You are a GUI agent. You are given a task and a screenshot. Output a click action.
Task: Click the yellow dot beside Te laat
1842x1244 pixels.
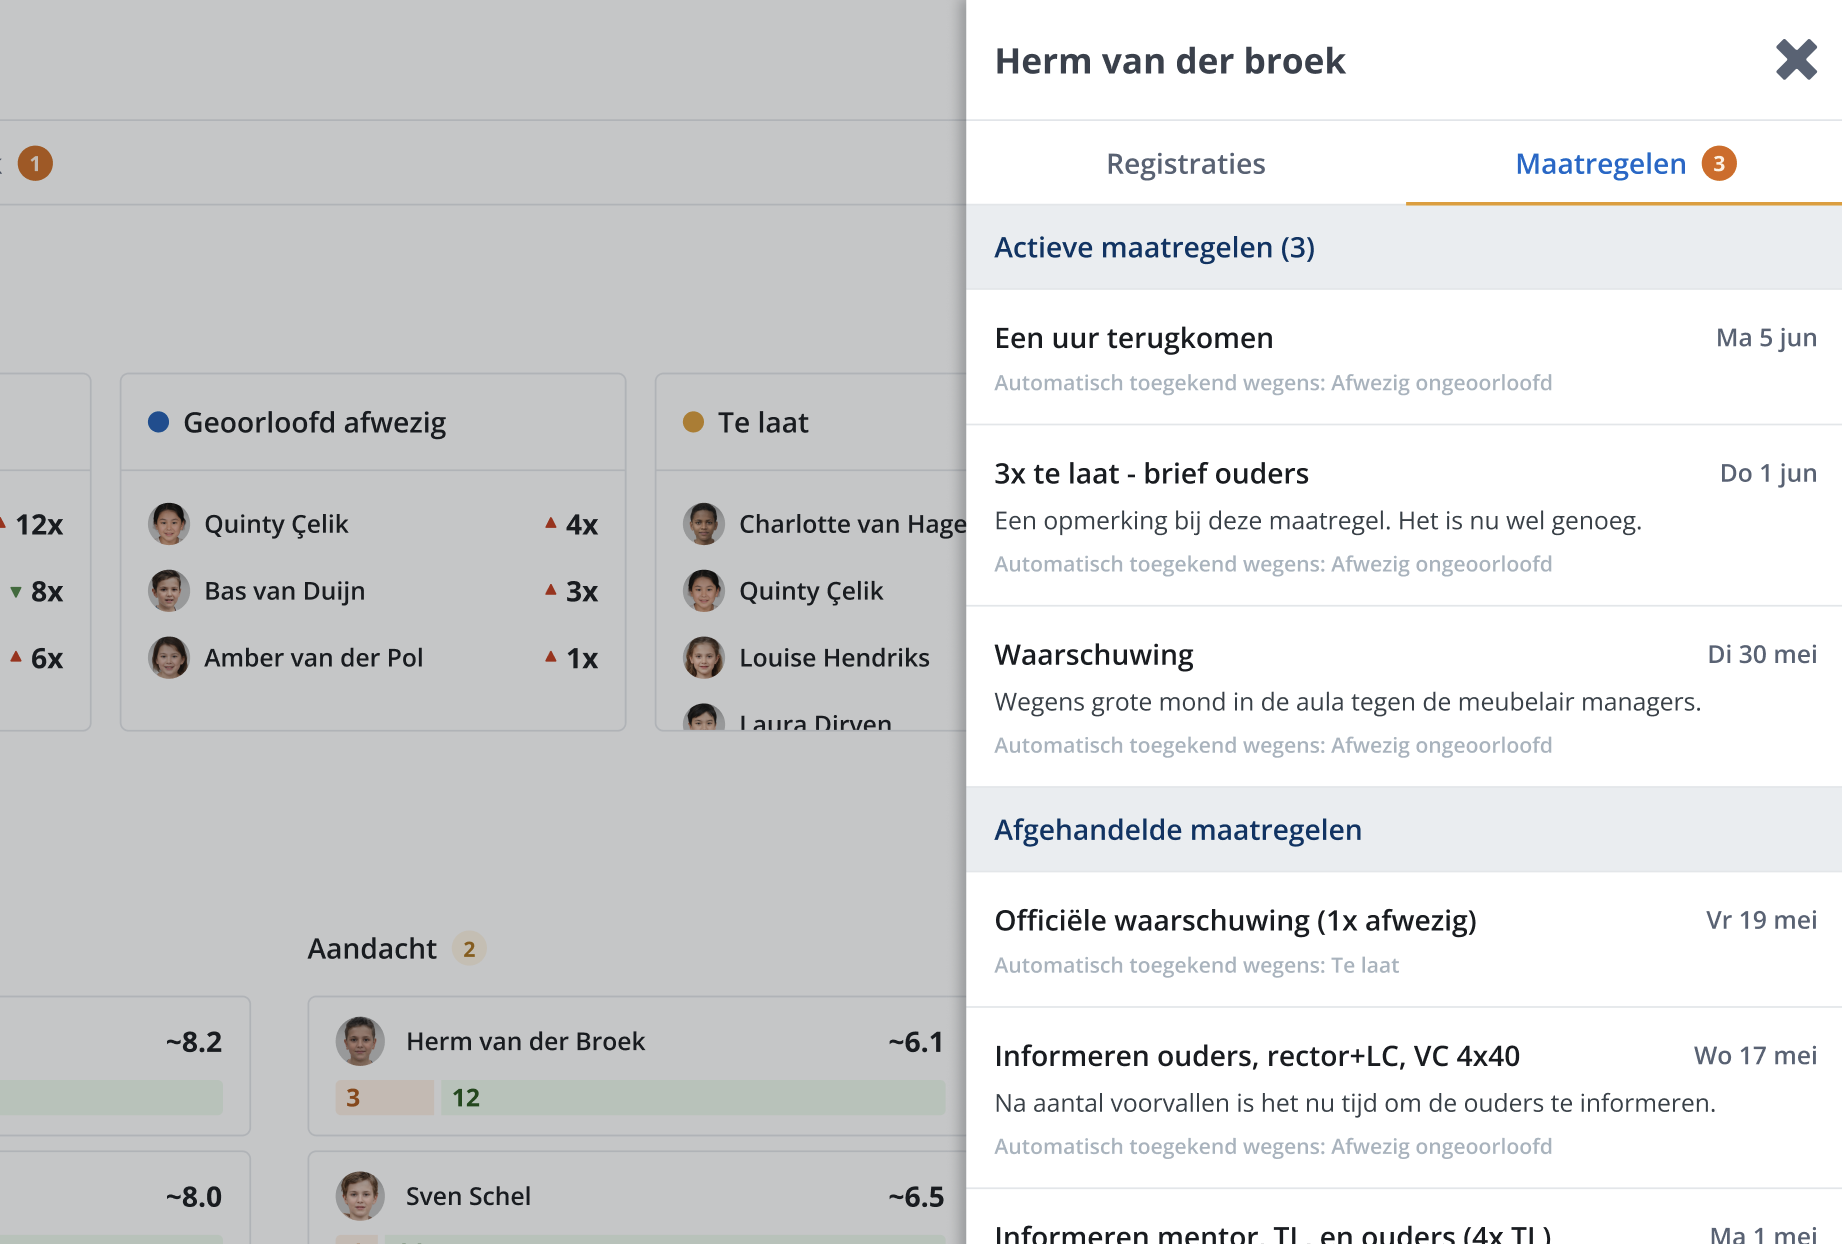(693, 422)
